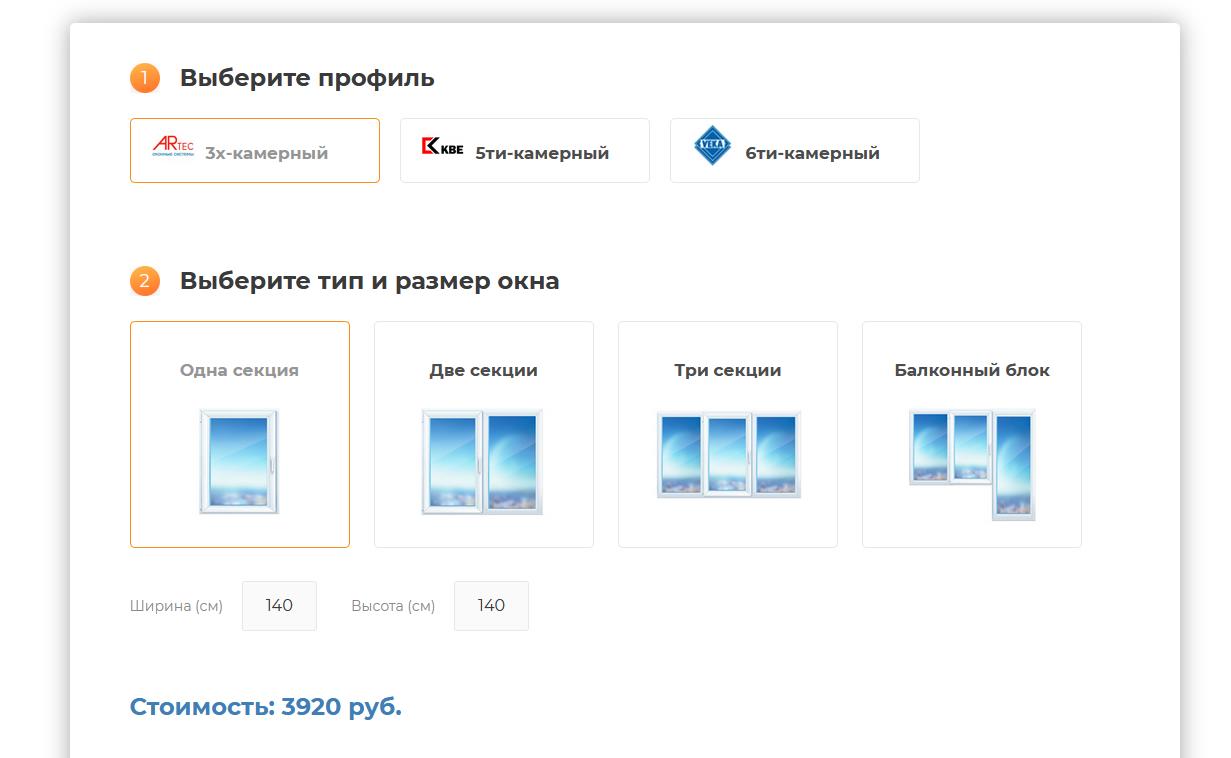Click the Одна секция label
The height and width of the screenshot is (758, 1231).
[x=239, y=370]
